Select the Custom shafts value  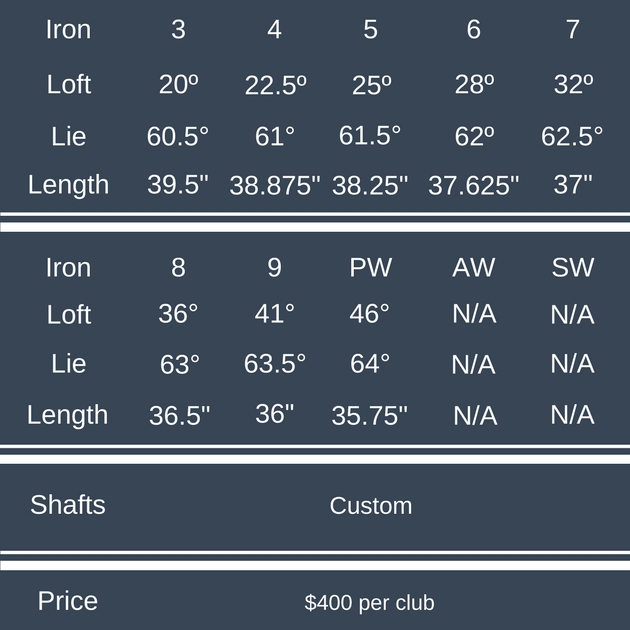(370, 506)
